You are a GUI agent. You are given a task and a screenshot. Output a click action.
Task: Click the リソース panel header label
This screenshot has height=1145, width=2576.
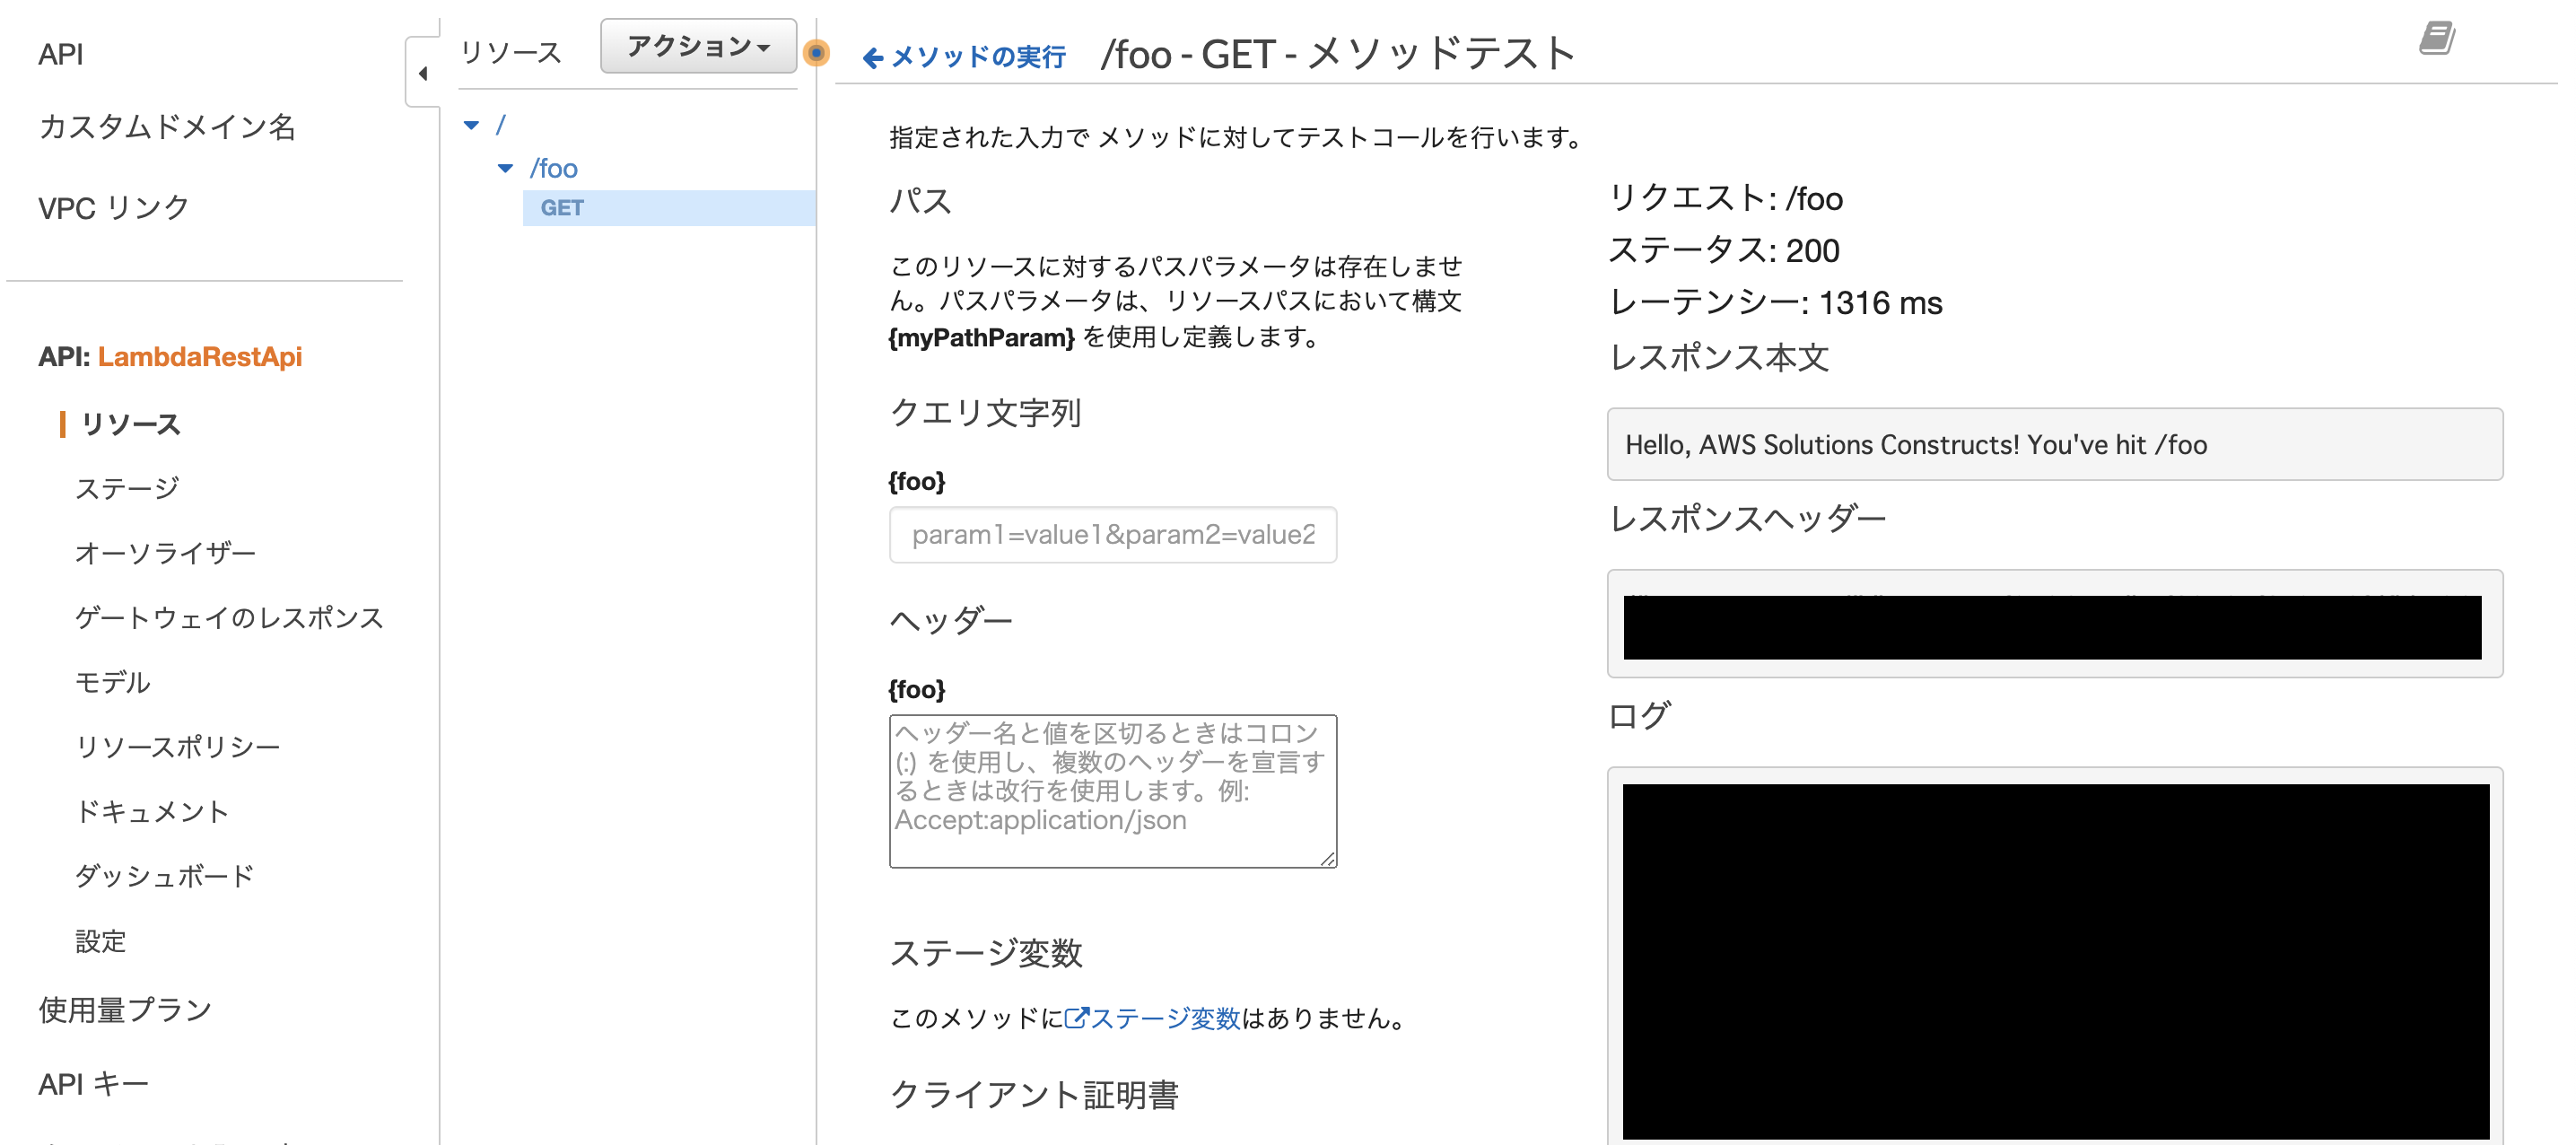click(x=511, y=52)
